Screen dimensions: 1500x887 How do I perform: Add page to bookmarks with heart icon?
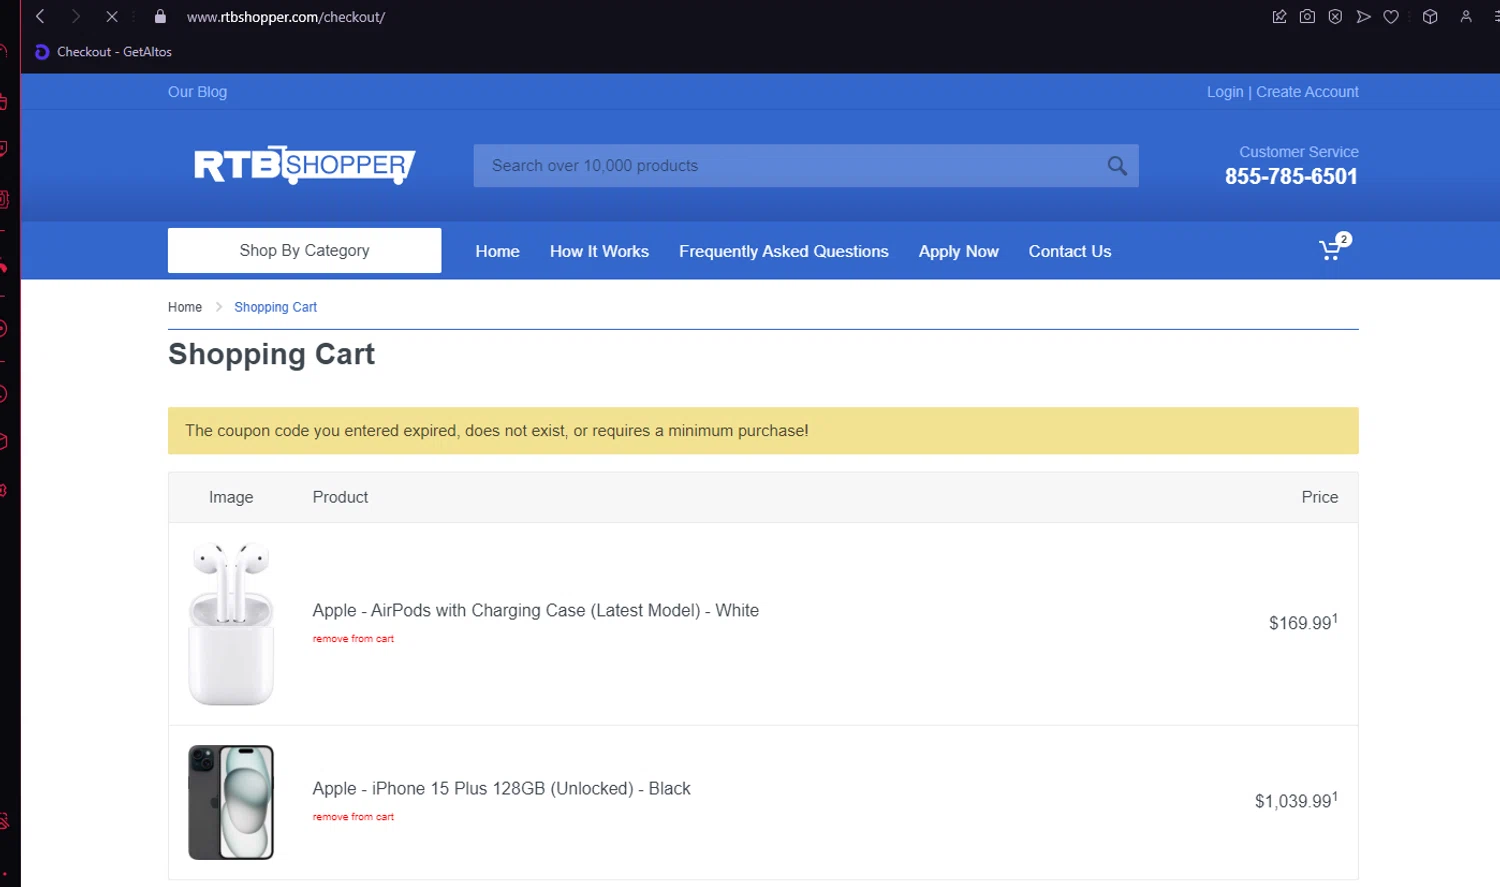(1391, 16)
